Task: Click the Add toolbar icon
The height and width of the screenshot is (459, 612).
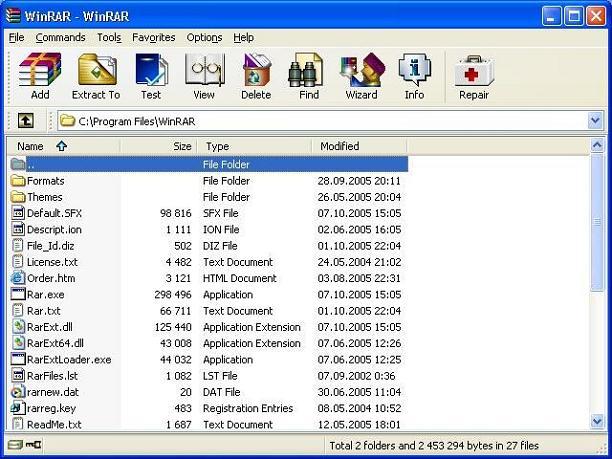Action: click(40, 70)
